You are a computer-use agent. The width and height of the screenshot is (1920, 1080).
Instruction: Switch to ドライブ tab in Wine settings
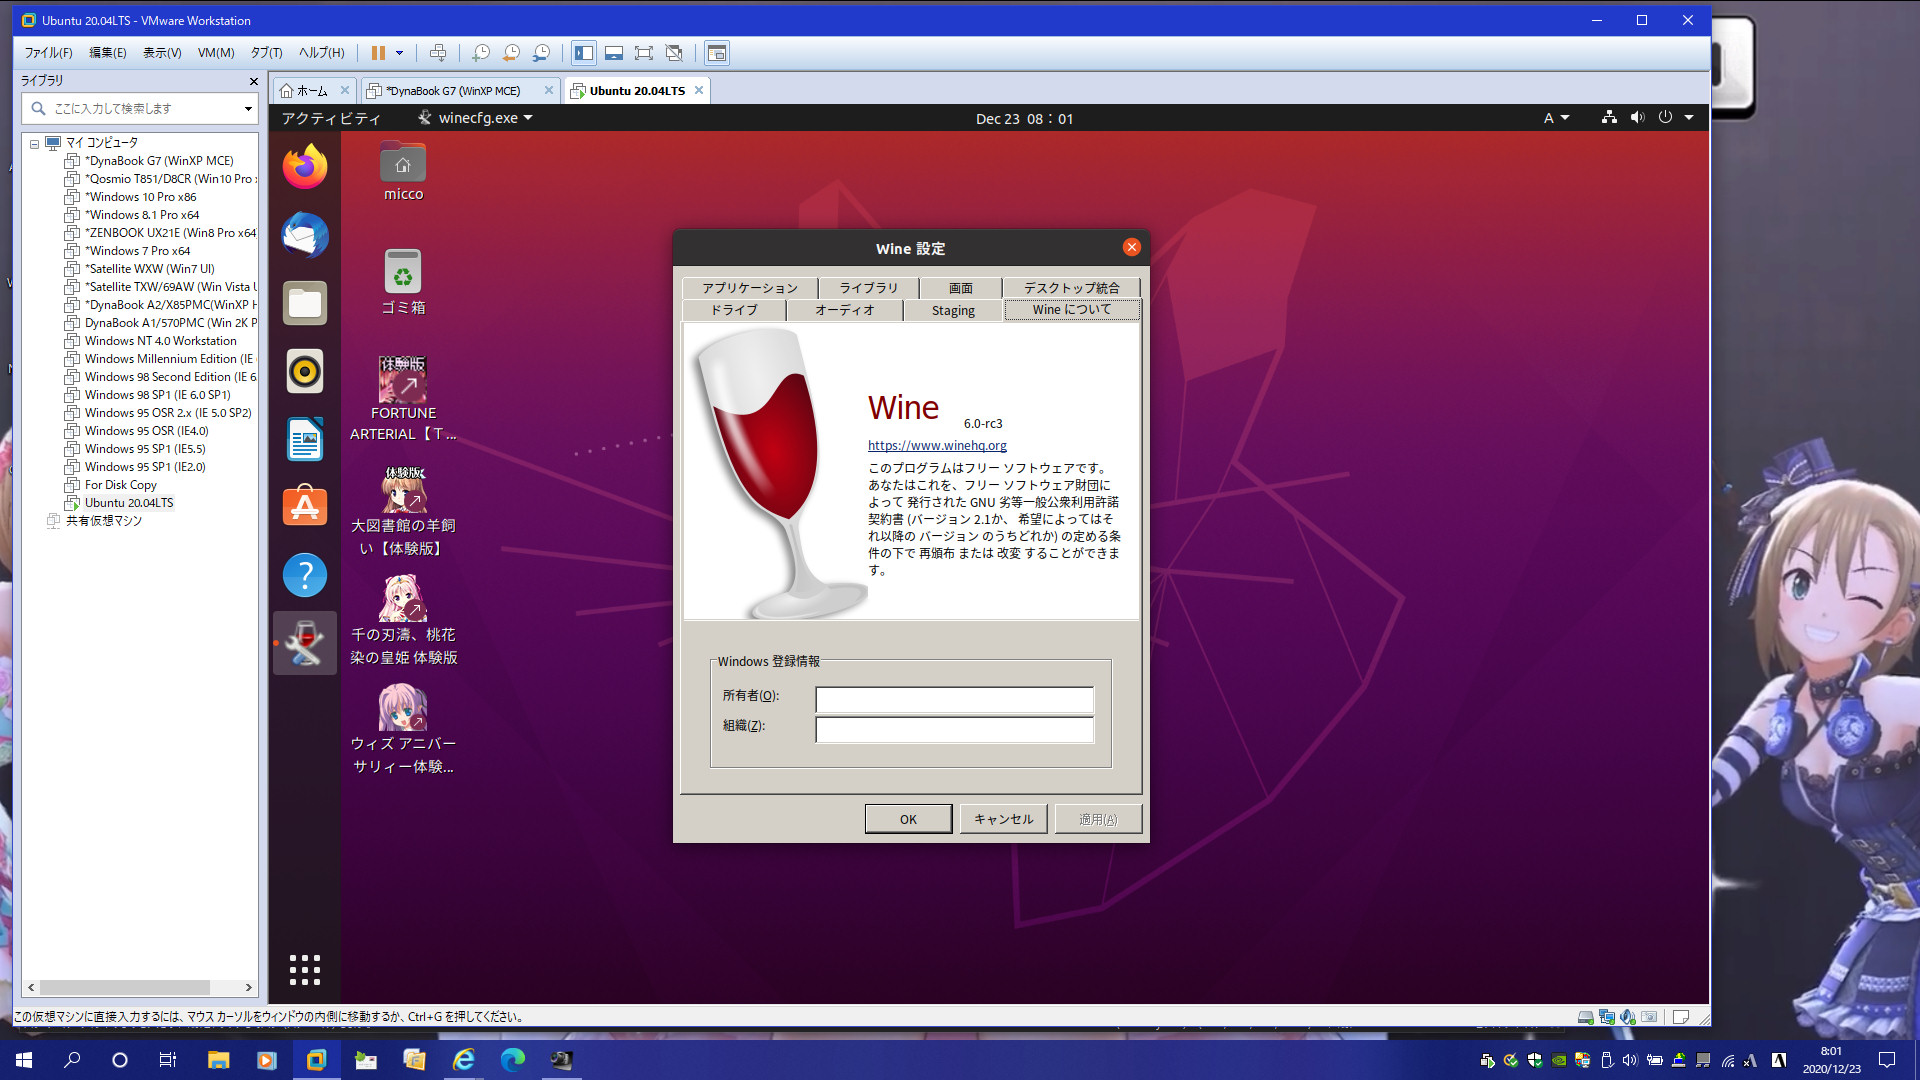tap(734, 310)
